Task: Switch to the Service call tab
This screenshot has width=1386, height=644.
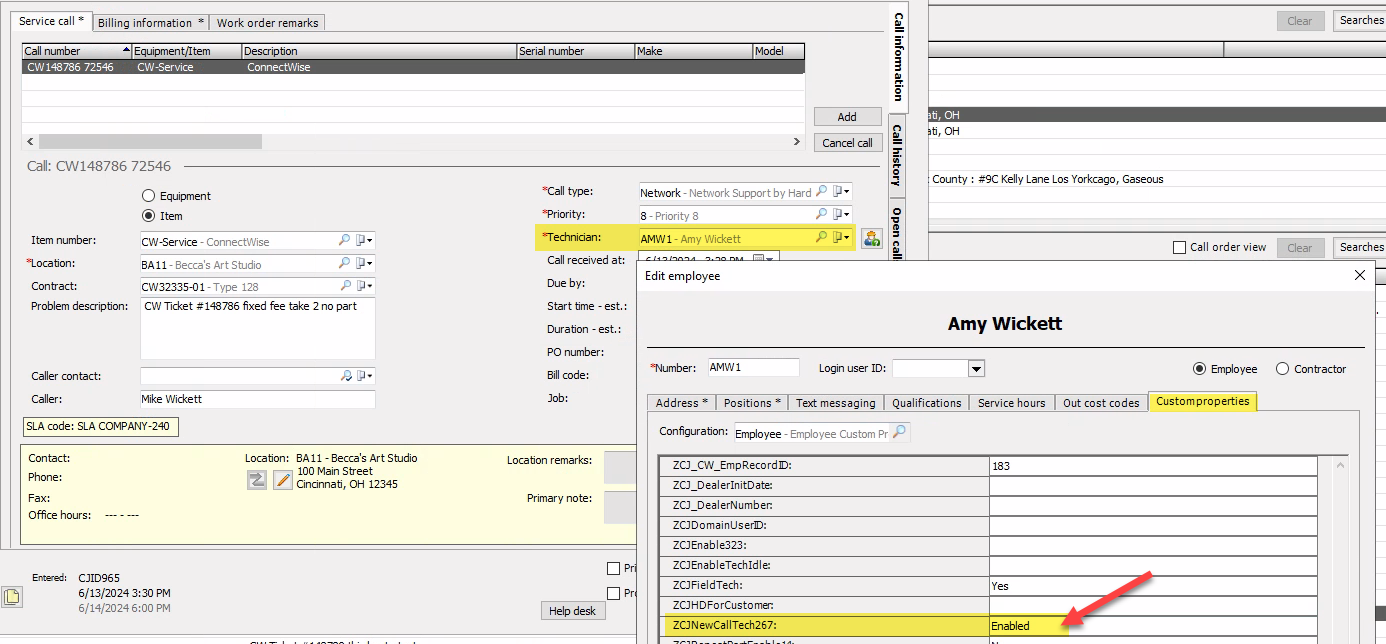Action: click(54, 21)
